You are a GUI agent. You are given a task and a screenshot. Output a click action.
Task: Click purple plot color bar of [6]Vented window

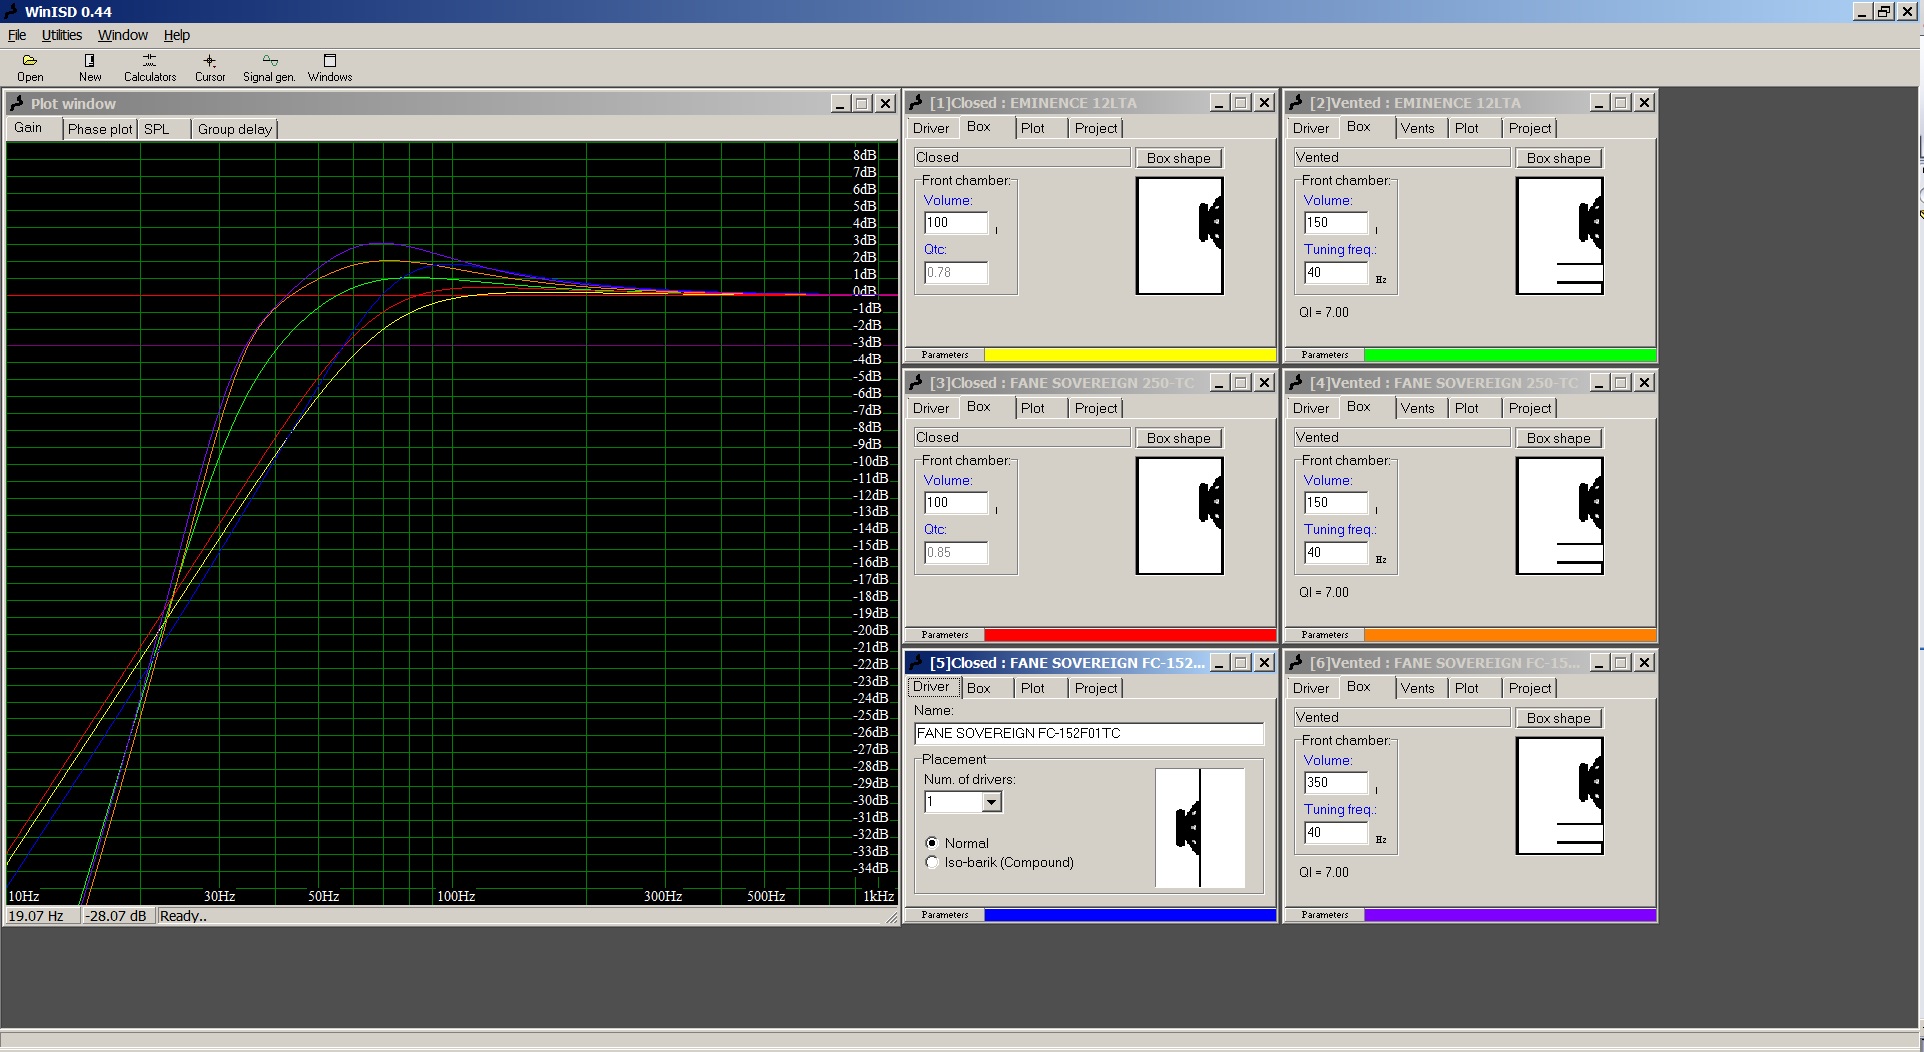click(1510, 915)
